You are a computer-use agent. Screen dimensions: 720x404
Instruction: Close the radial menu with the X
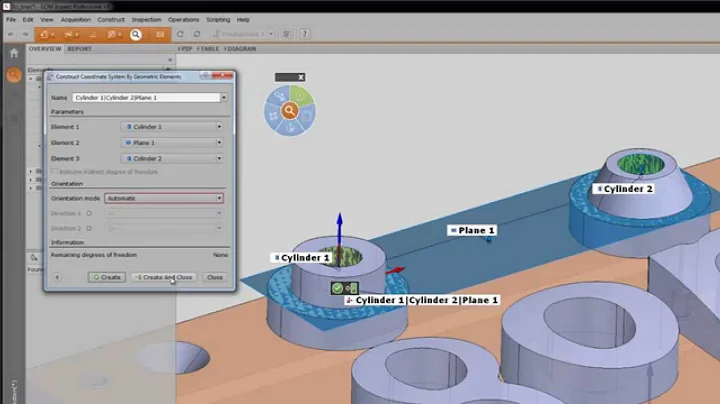(x=301, y=77)
